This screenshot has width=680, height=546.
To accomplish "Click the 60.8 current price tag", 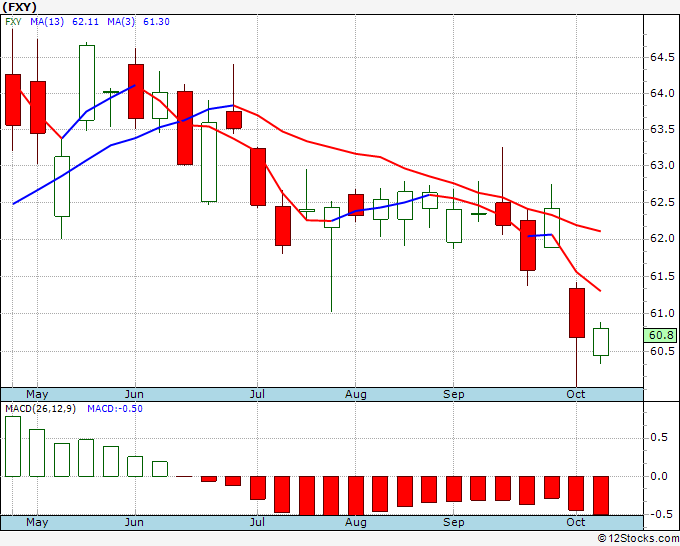I will click(661, 335).
